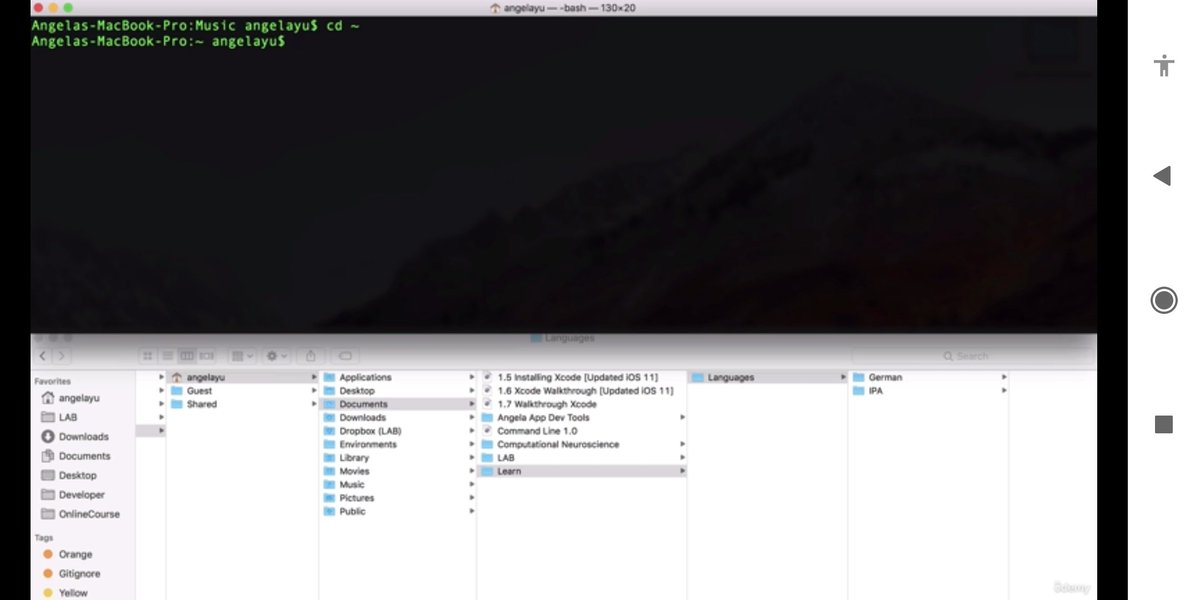The width and height of the screenshot is (1200, 600).
Task: Open the German folder
Action: point(929,378)
